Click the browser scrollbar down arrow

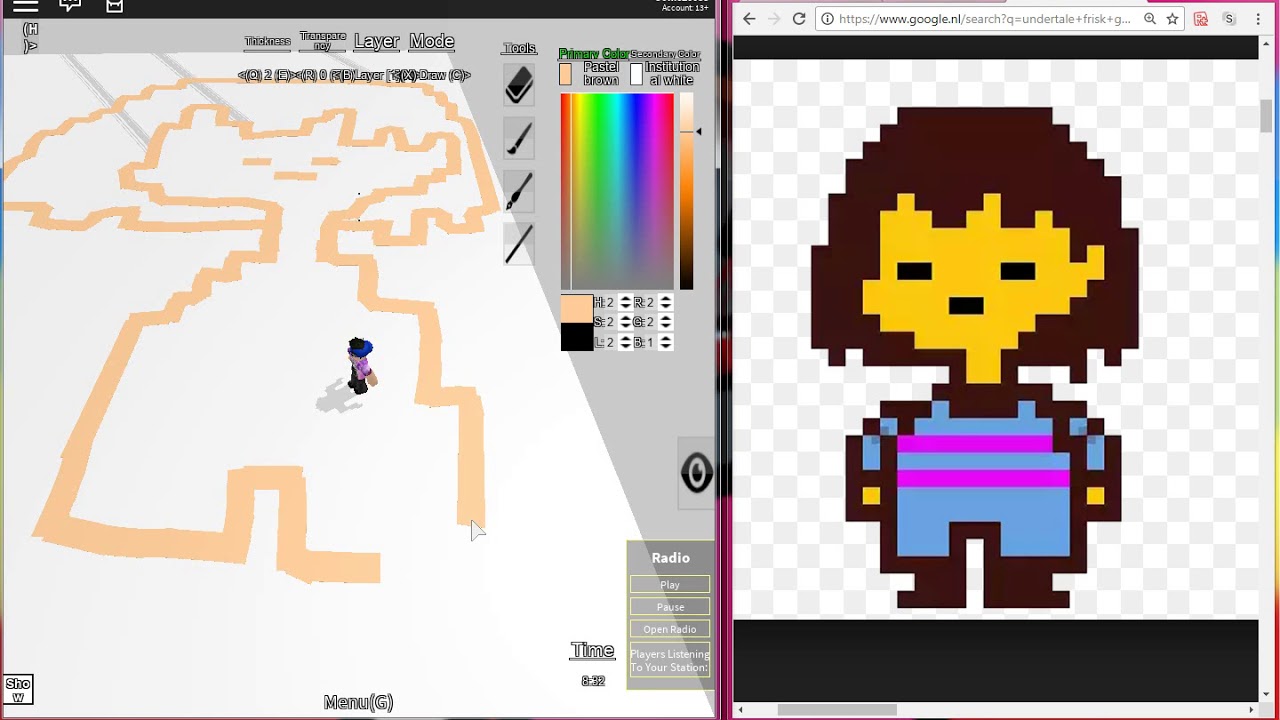tap(1266, 694)
